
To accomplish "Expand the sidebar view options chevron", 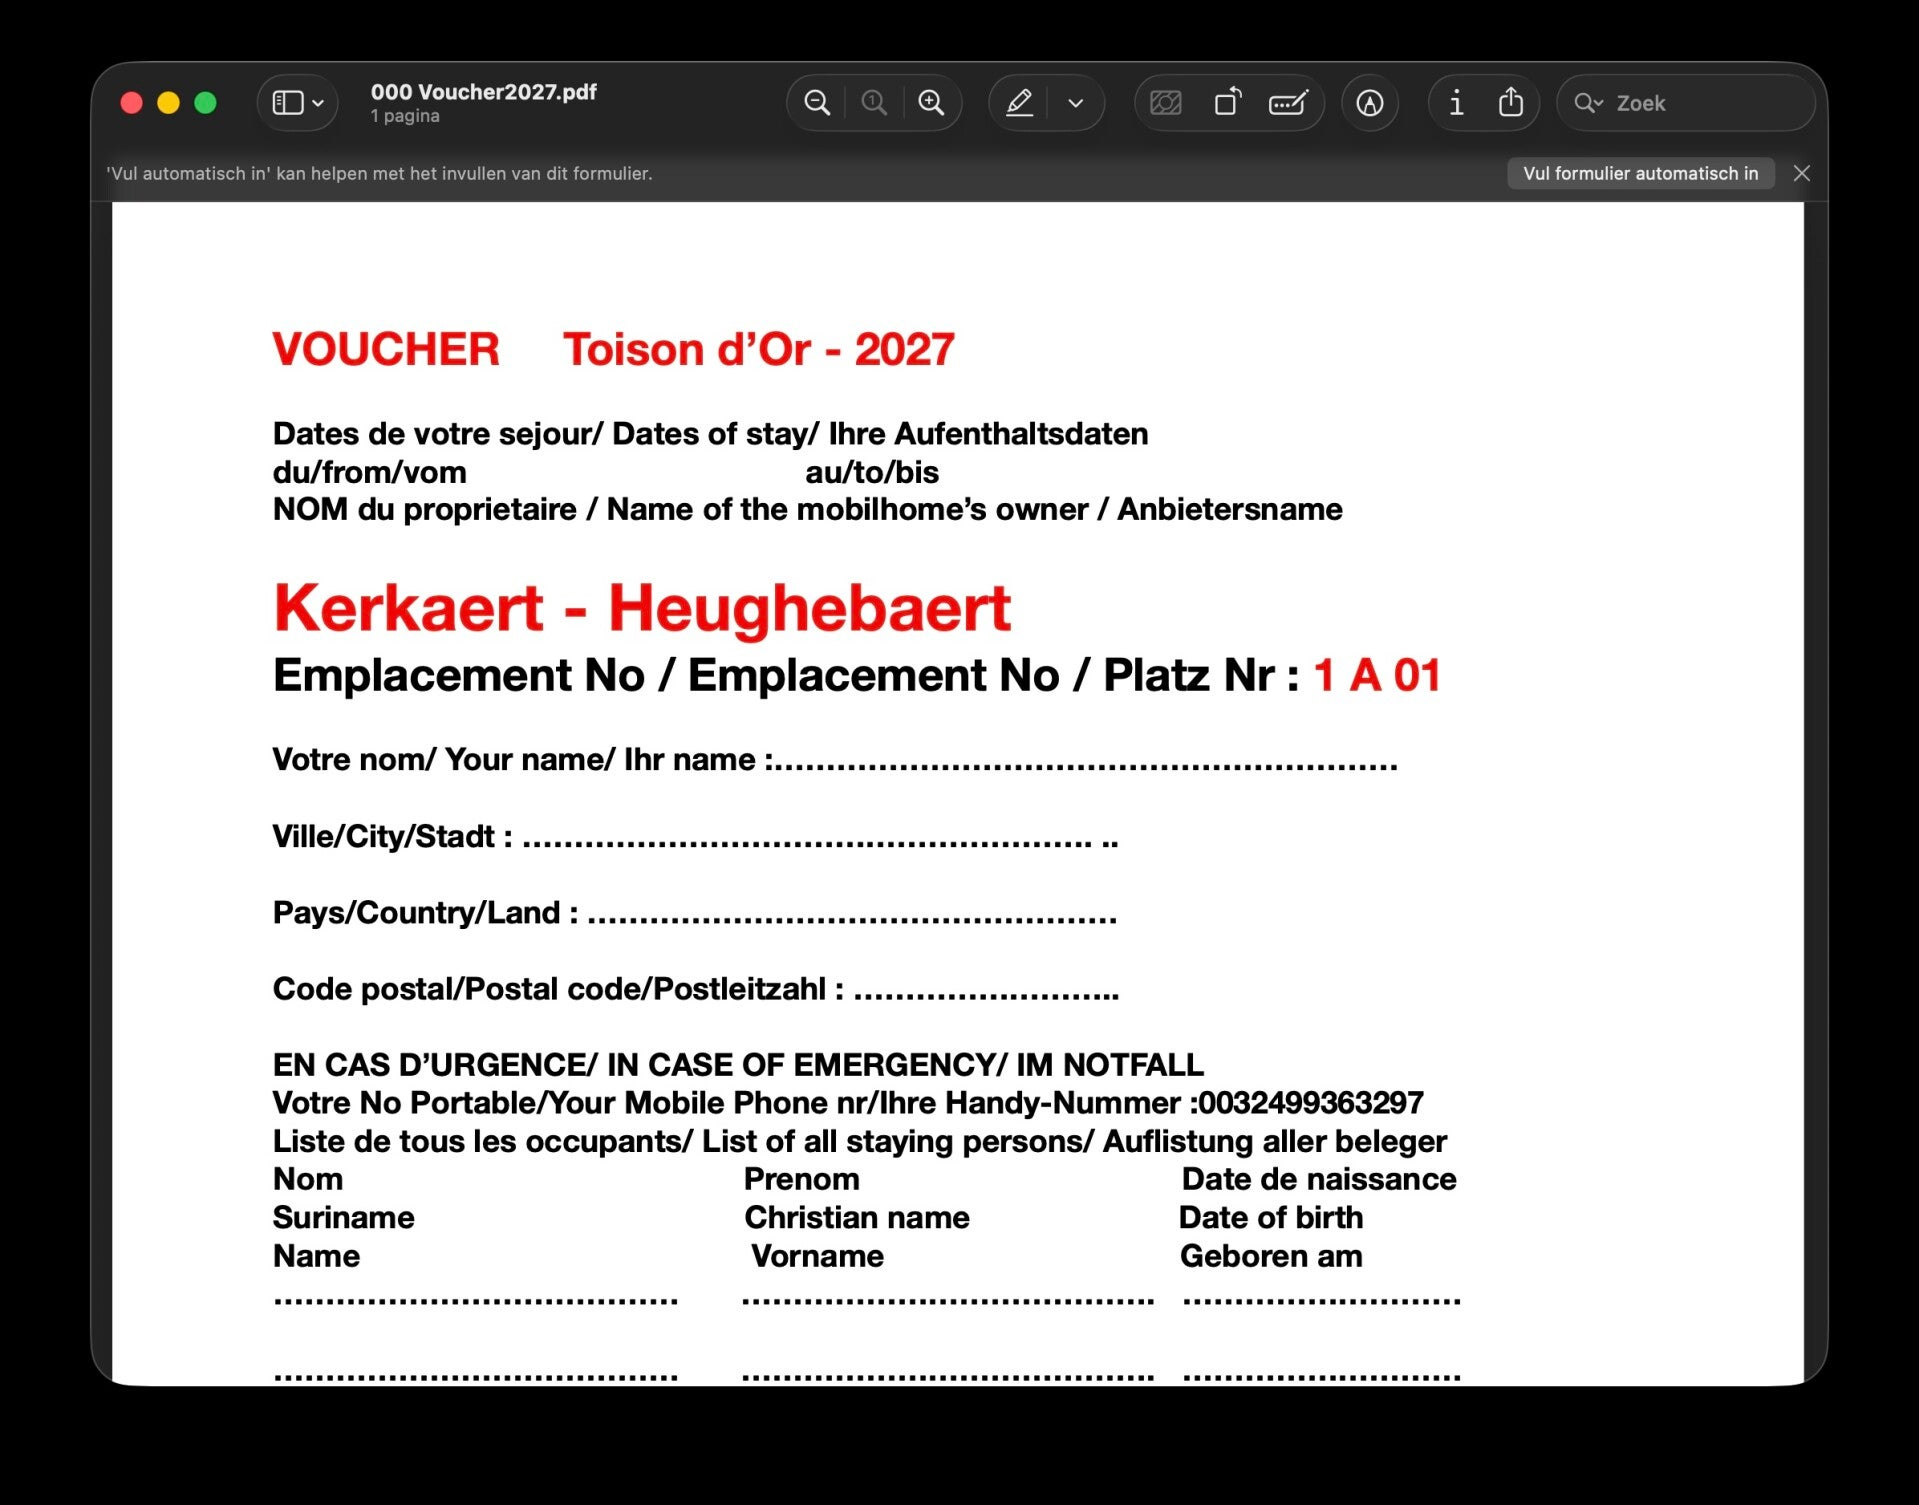I will 318,103.
